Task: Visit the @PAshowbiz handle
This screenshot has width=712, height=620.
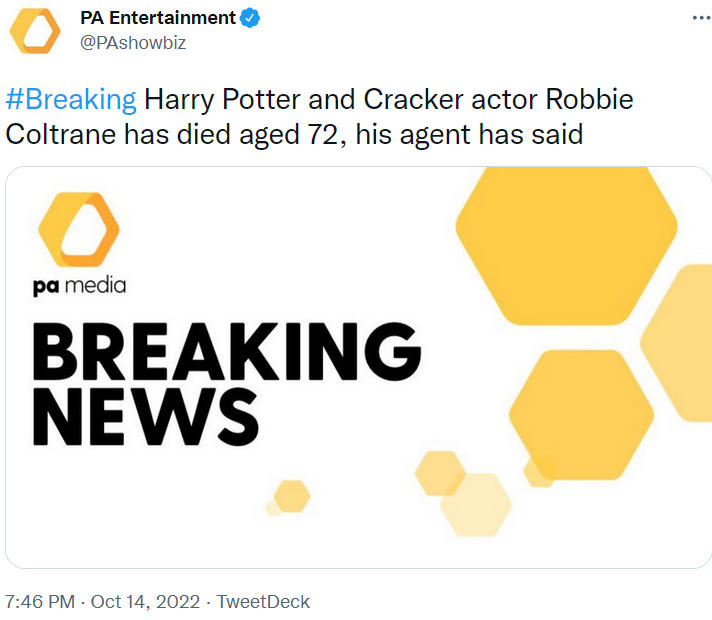Action: (x=133, y=42)
